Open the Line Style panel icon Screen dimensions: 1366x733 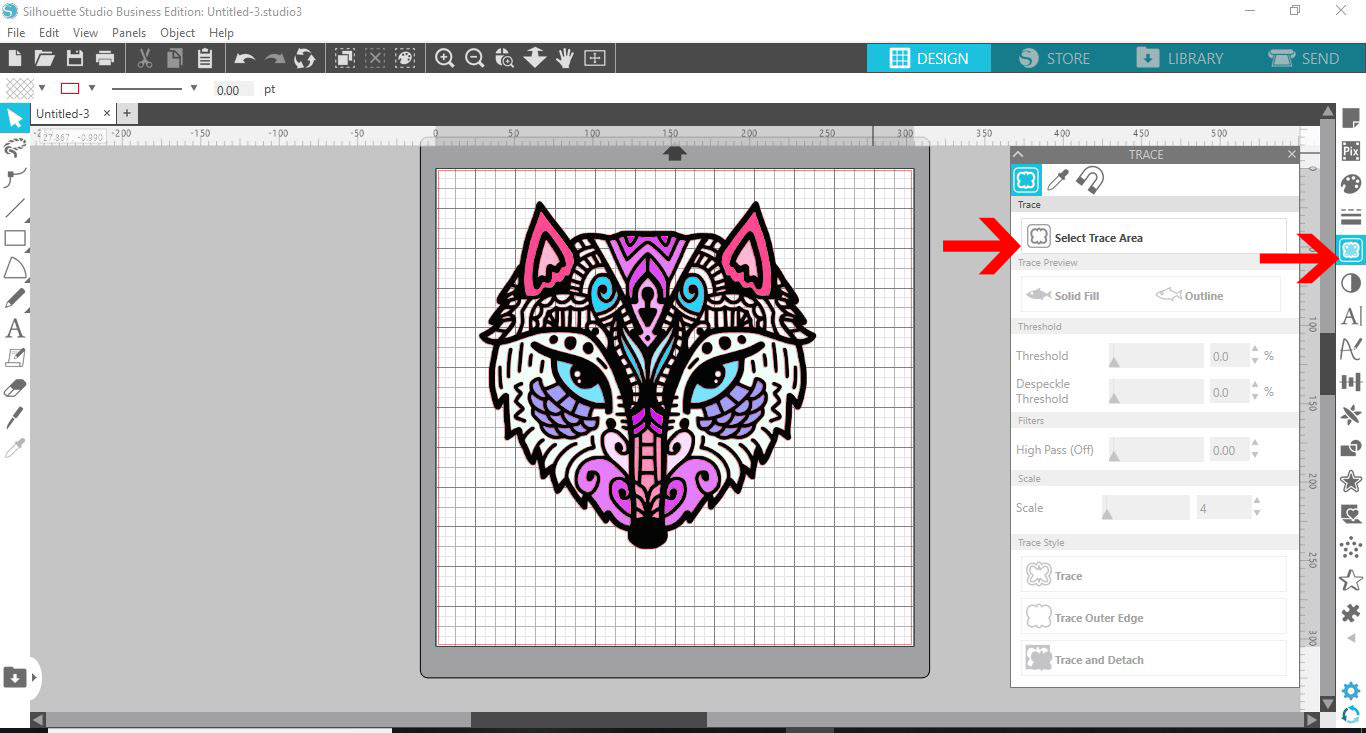[x=1351, y=217]
